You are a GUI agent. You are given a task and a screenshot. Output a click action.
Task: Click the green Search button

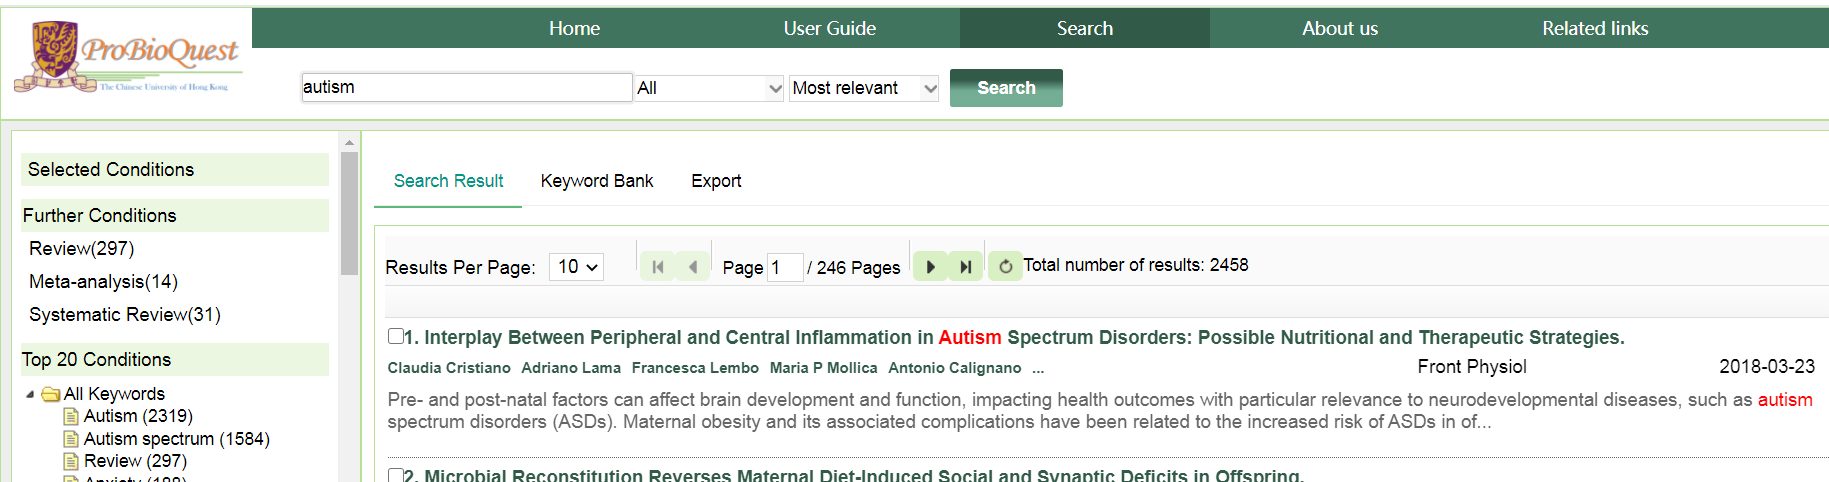coord(1006,88)
